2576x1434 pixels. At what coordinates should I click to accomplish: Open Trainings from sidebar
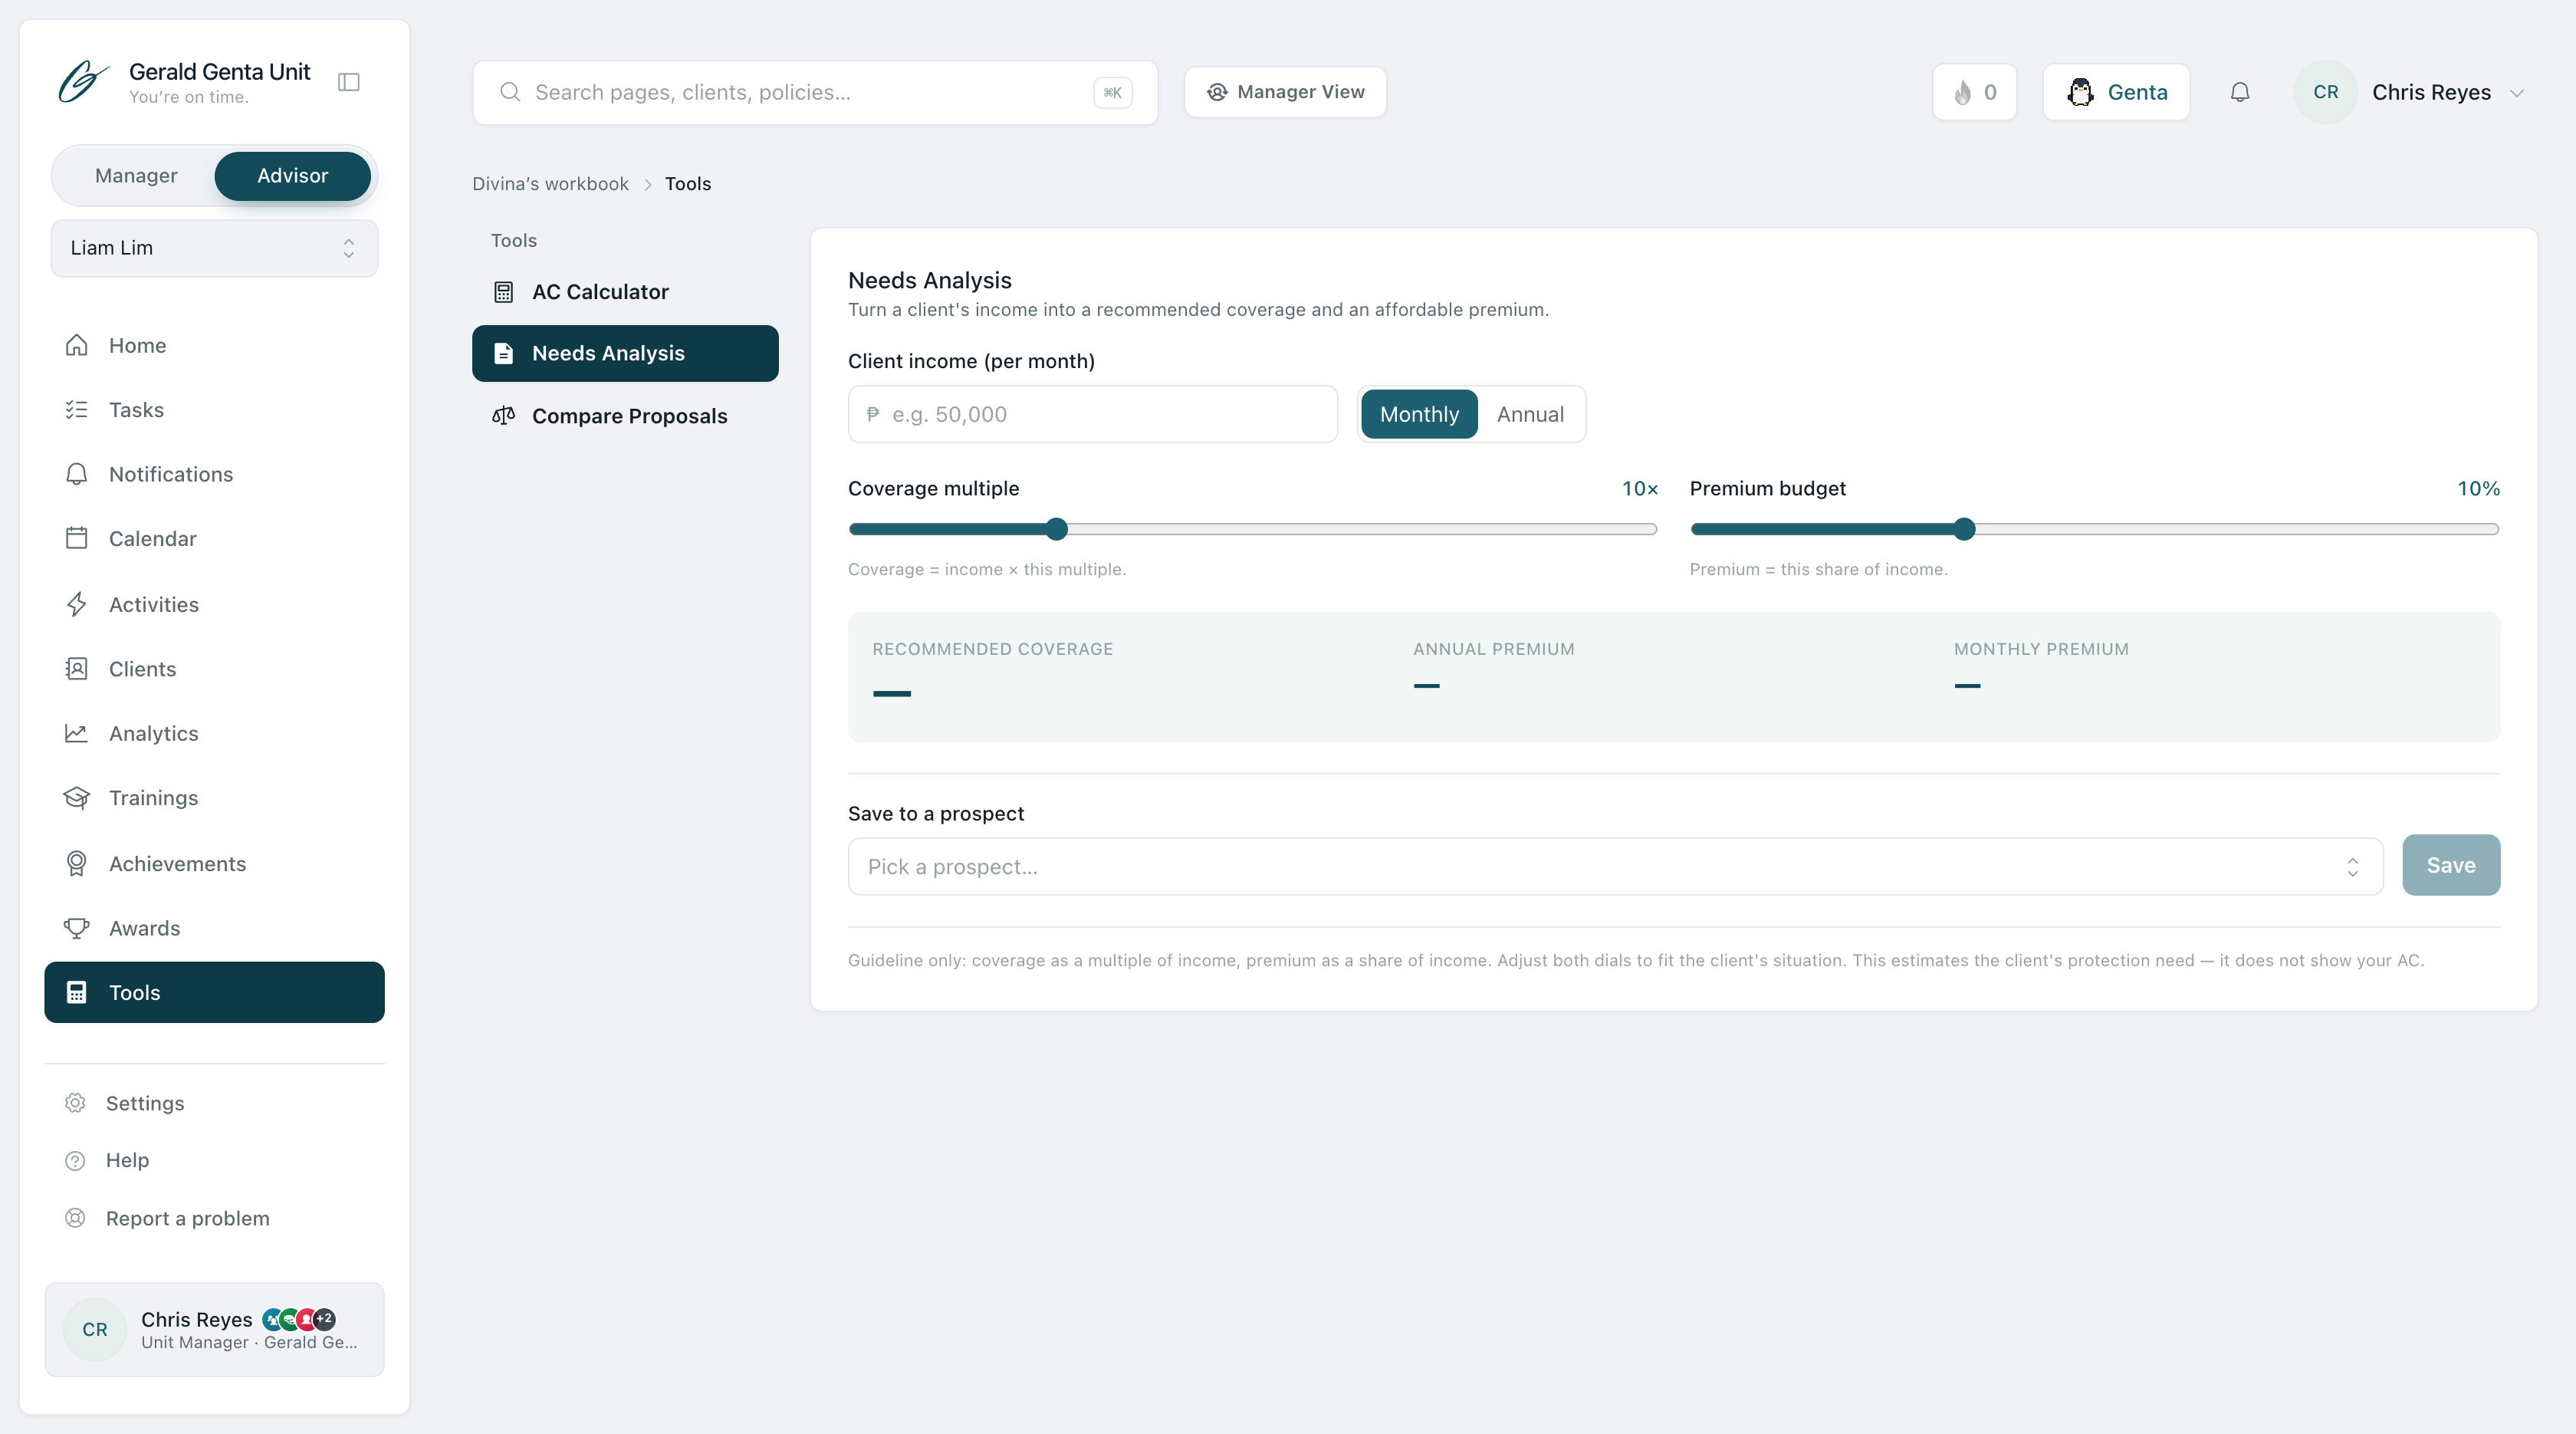click(214, 798)
